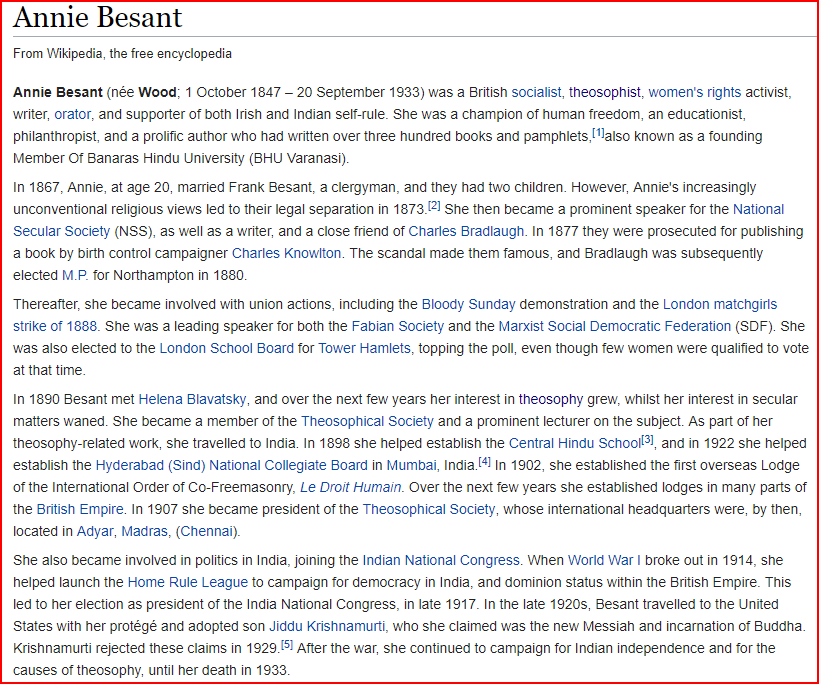Screen dimensions: 819x684
Task: Click the 'theosophy' link before 'grew'
Action: click(551, 399)
